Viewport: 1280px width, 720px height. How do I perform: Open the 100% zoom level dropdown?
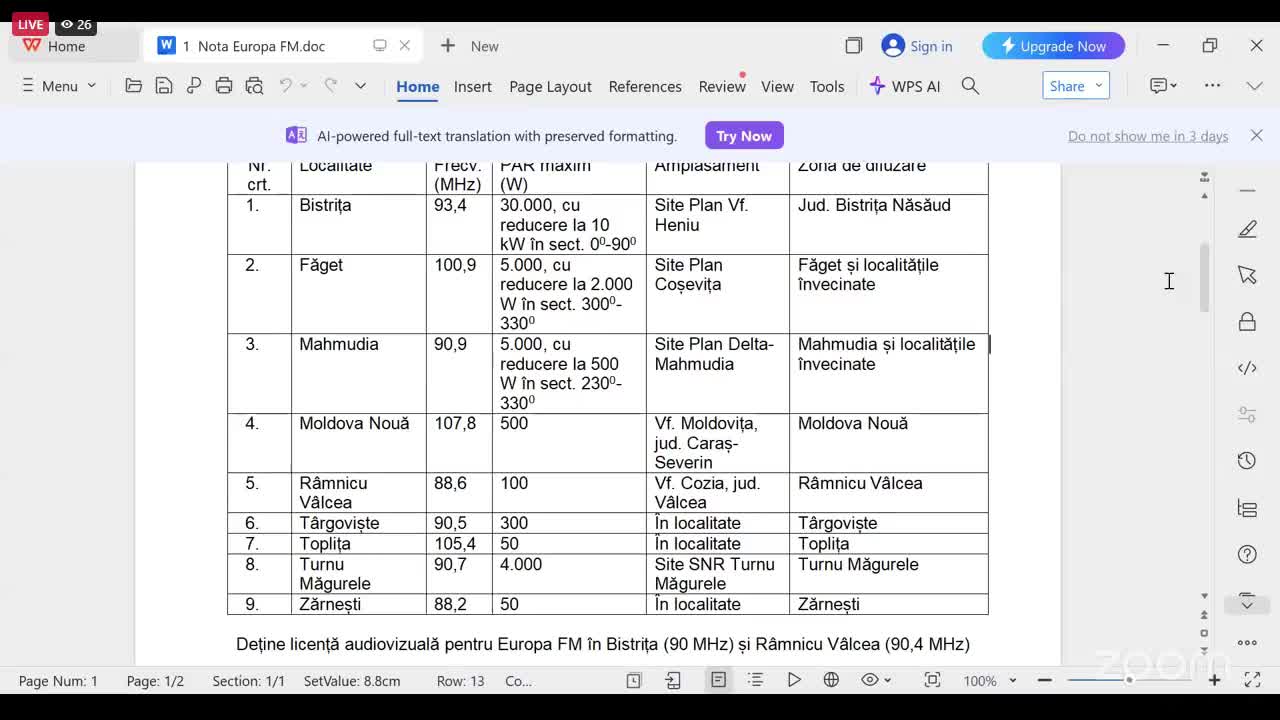tap(990, 680)
